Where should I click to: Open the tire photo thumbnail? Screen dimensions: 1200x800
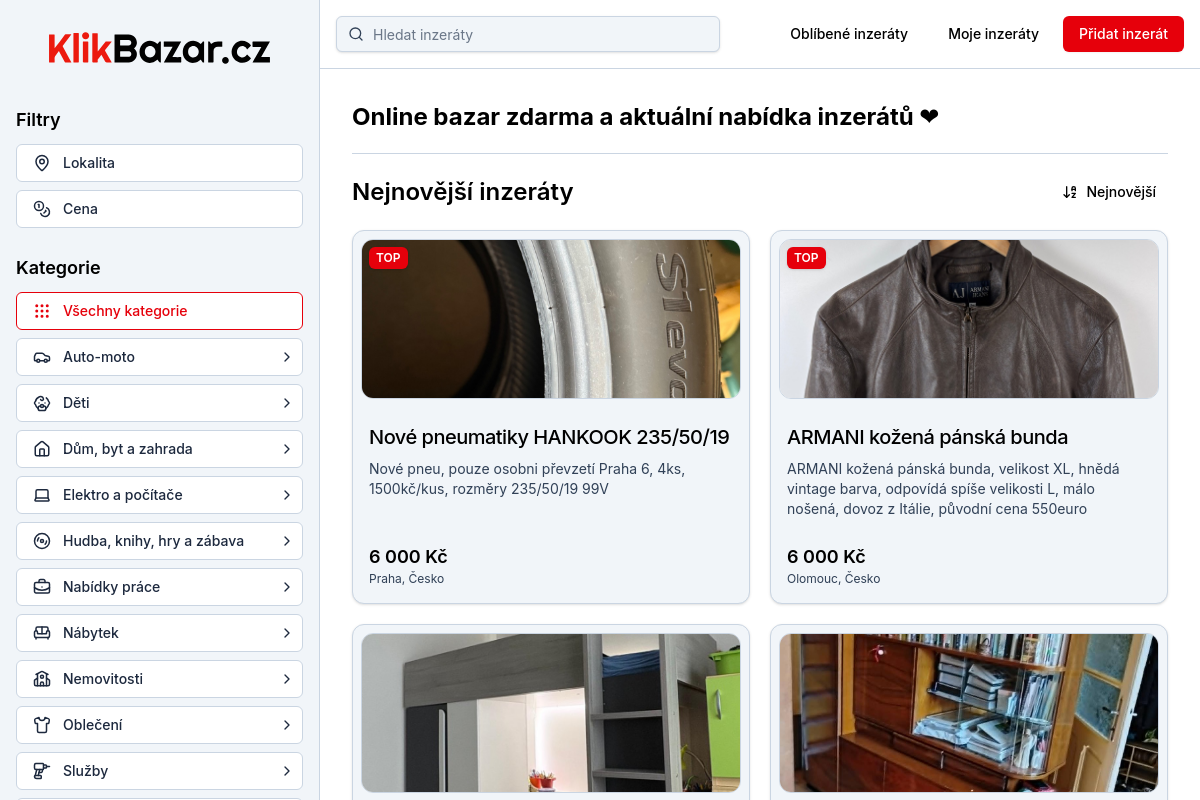coord(551,319)
